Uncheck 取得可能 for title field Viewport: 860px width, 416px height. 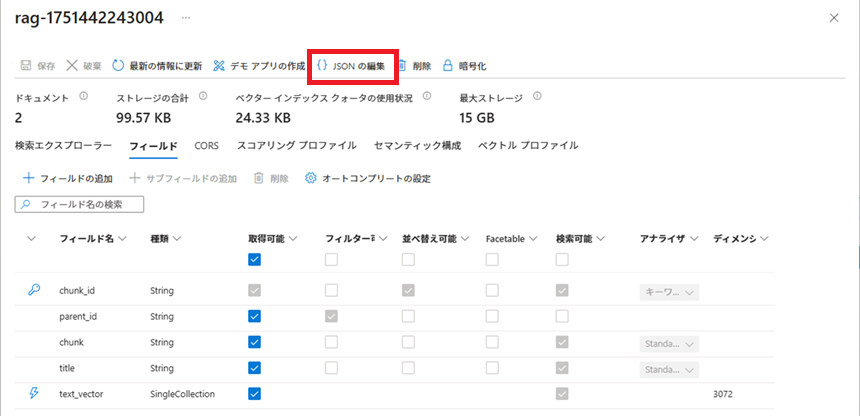[x=254, y=368]
